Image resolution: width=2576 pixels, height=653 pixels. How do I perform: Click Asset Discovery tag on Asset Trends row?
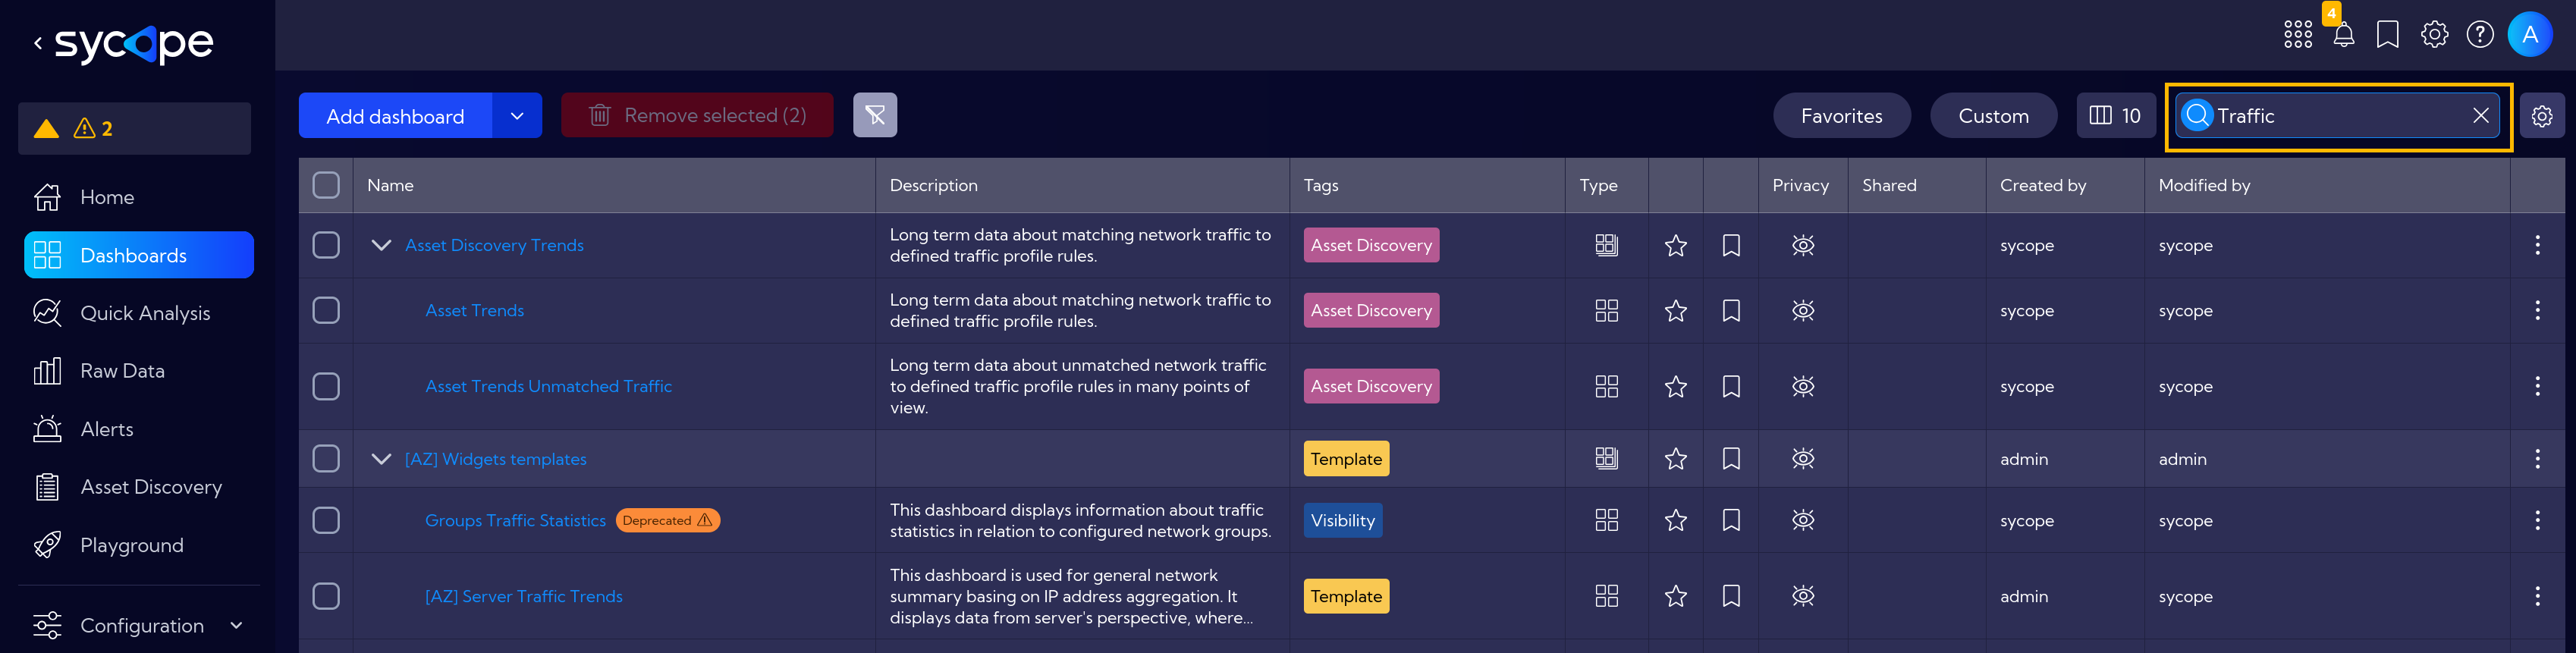click(1371, 311)
